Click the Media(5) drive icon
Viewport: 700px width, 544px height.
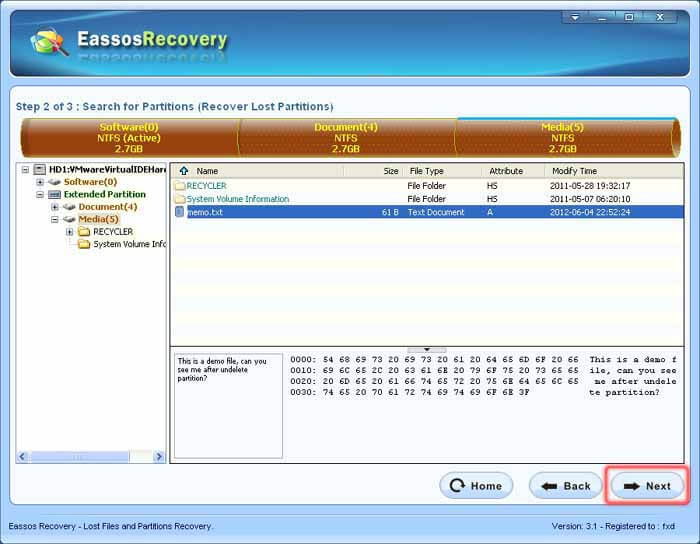[x=69, y=220]
